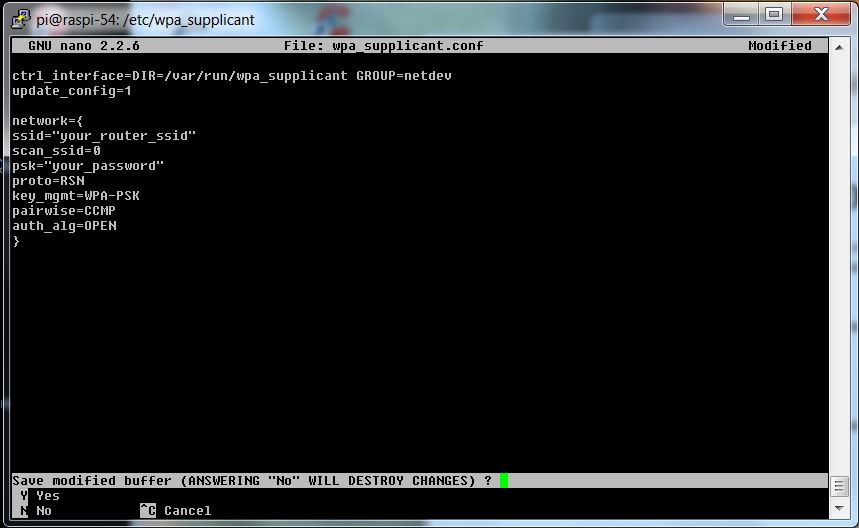Click the scrollbar down arrow

[x=839, y=508]
